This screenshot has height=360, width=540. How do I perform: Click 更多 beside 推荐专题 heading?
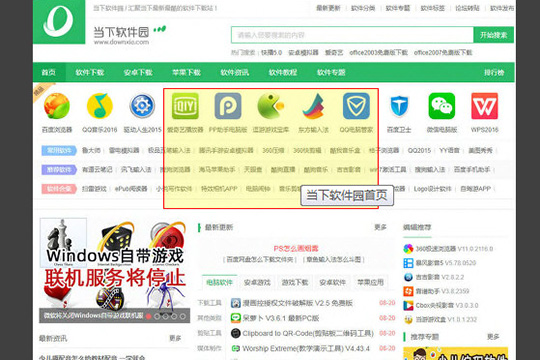click(493, 336)
